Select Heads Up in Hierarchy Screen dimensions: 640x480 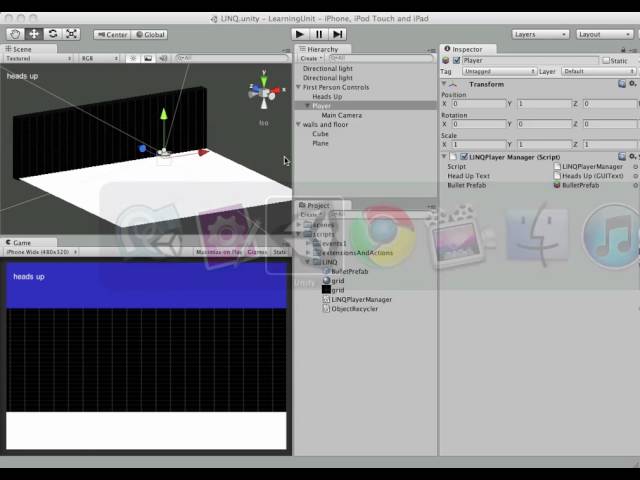pos(327,96)
